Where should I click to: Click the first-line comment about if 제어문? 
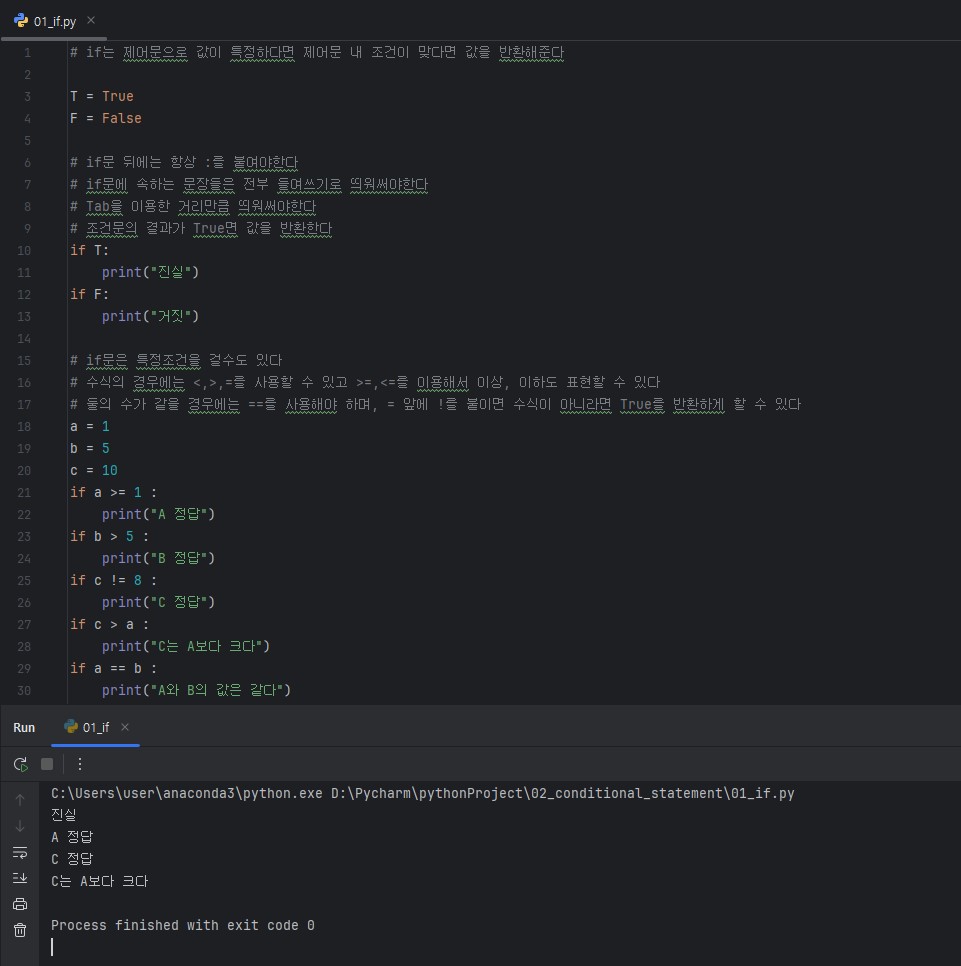[x=317, y=53]
